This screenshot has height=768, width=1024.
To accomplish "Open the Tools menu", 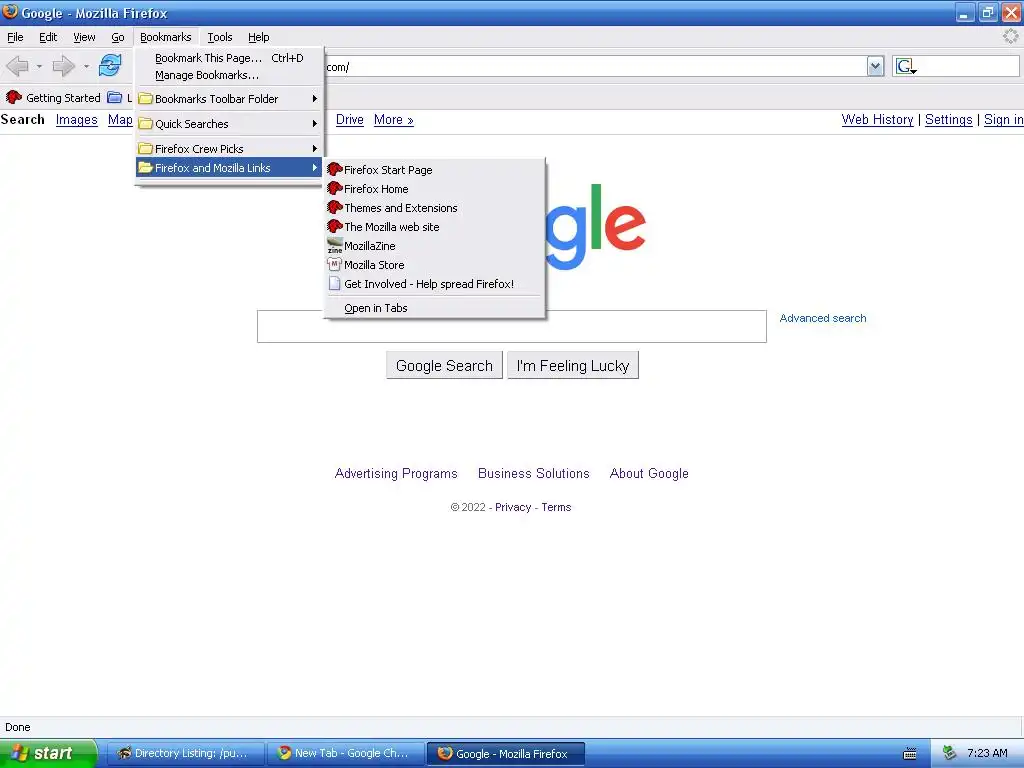I will pos(220,37).
